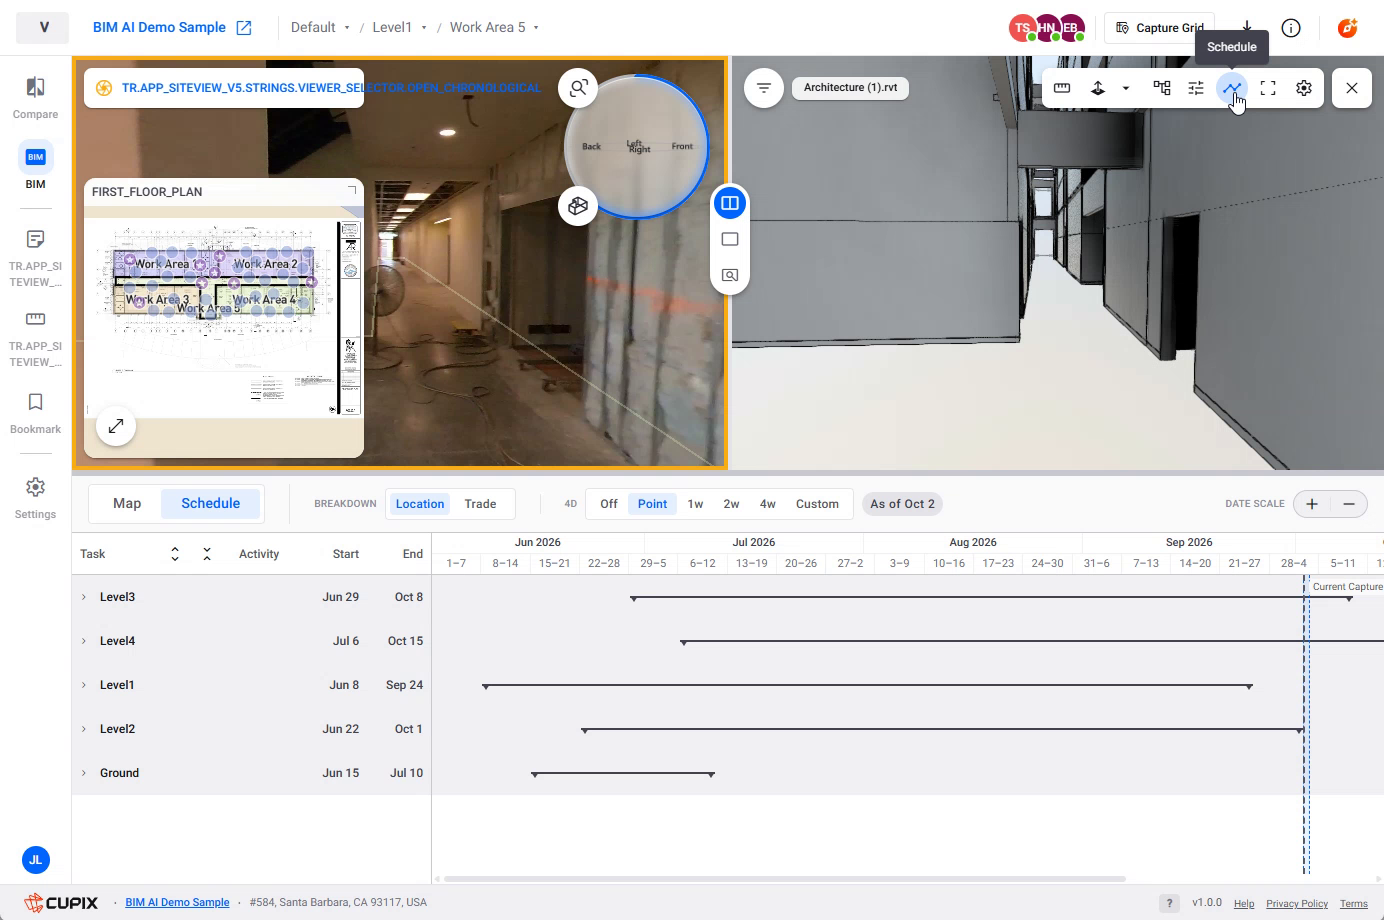Click the search-view icon on the photo panel
The height and width of the screenshot is (920, 1384).
[x=578, y=88]
